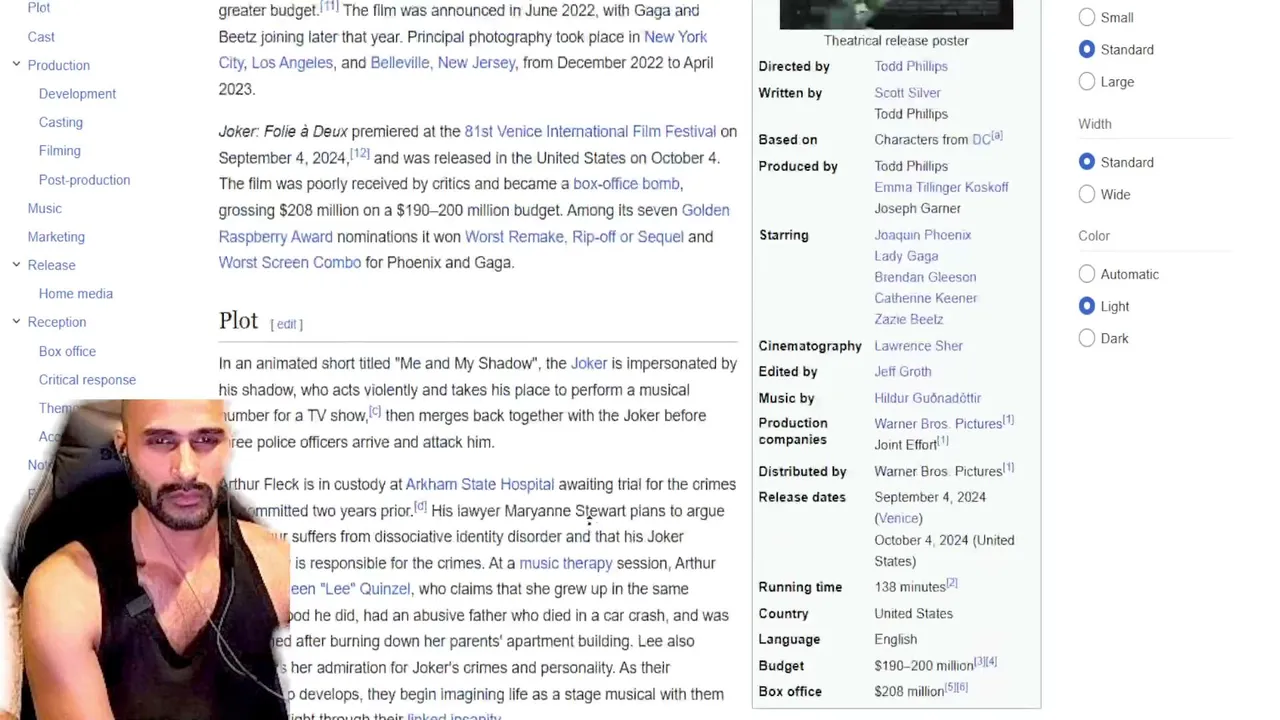Collapse the Reception section in the sidebar
Viewport: 1280px width, 720px height.
click(16, 322)
